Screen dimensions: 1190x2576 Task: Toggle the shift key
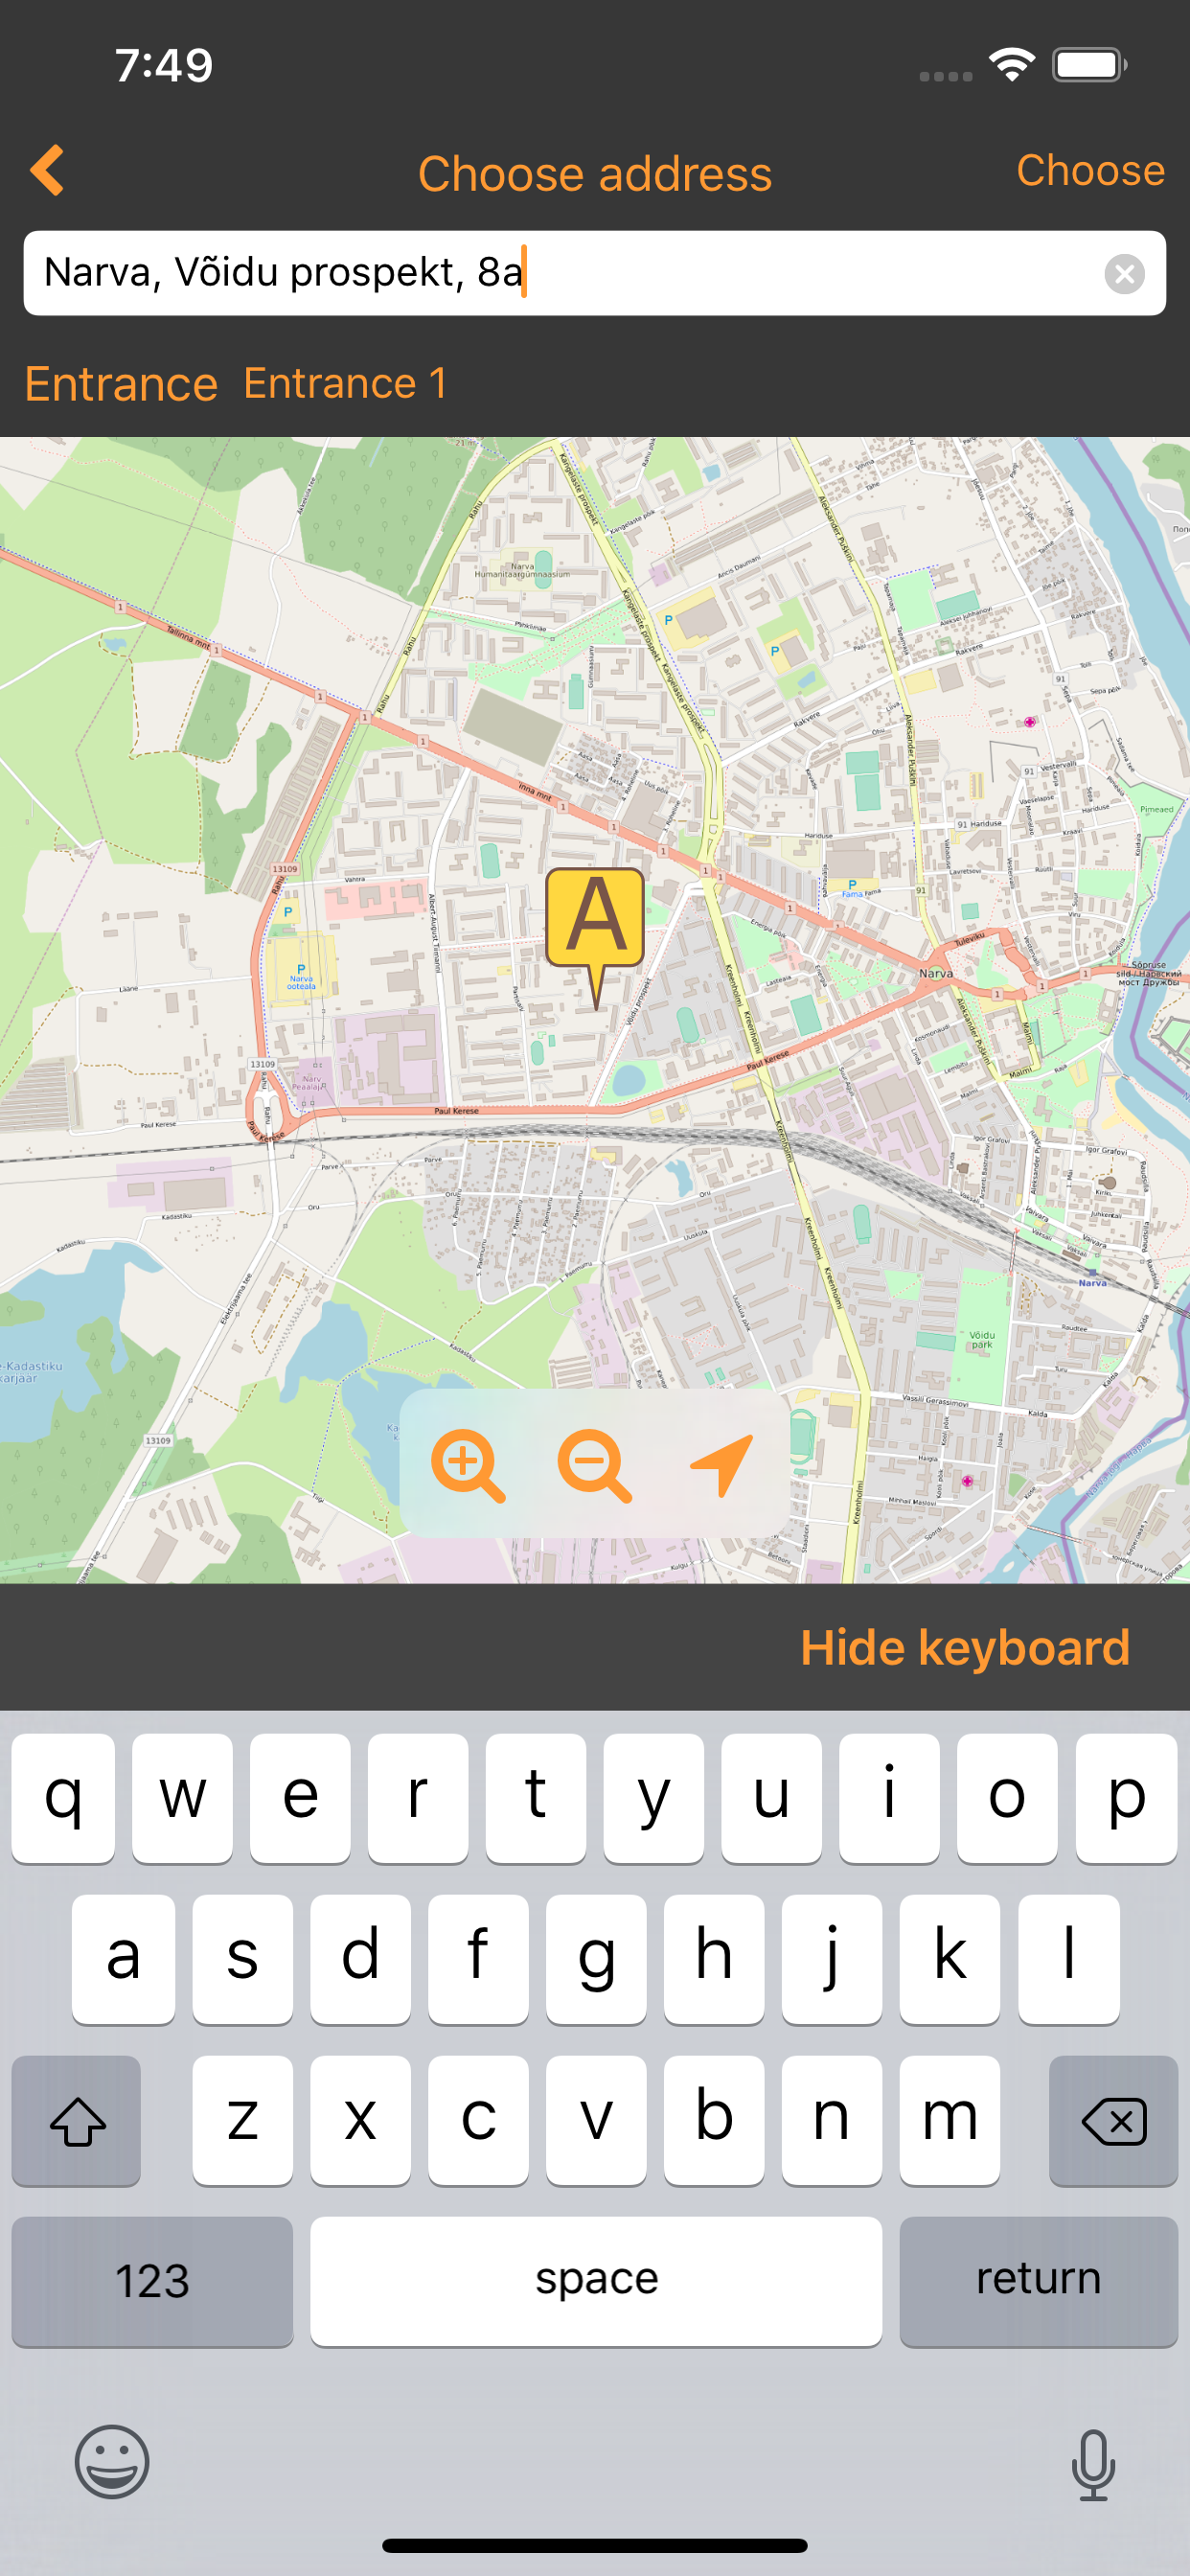tap(76, 2120)
